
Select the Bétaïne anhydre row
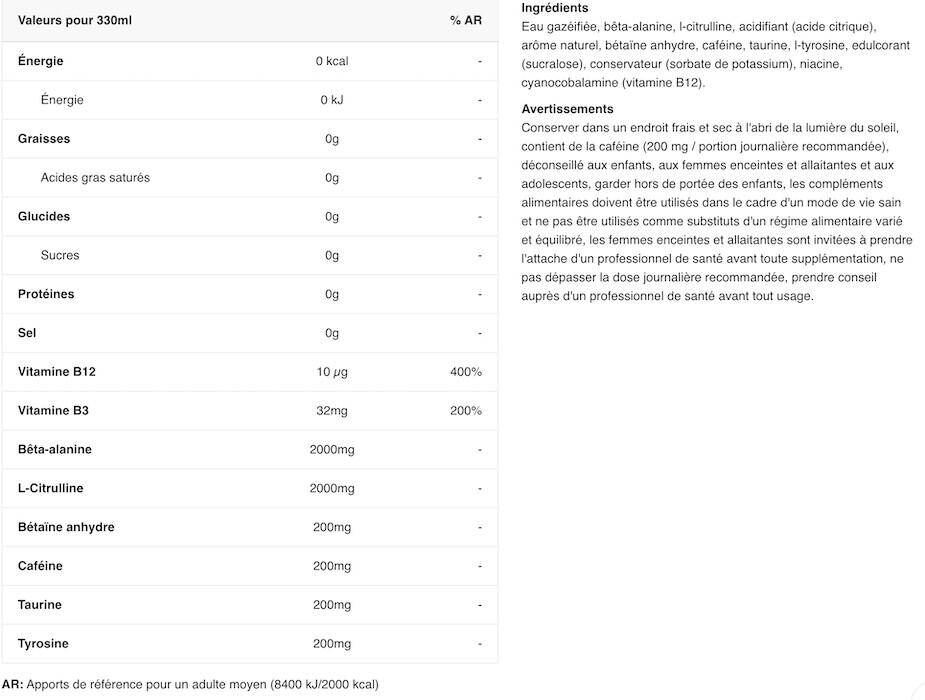(x=250, y=527)
